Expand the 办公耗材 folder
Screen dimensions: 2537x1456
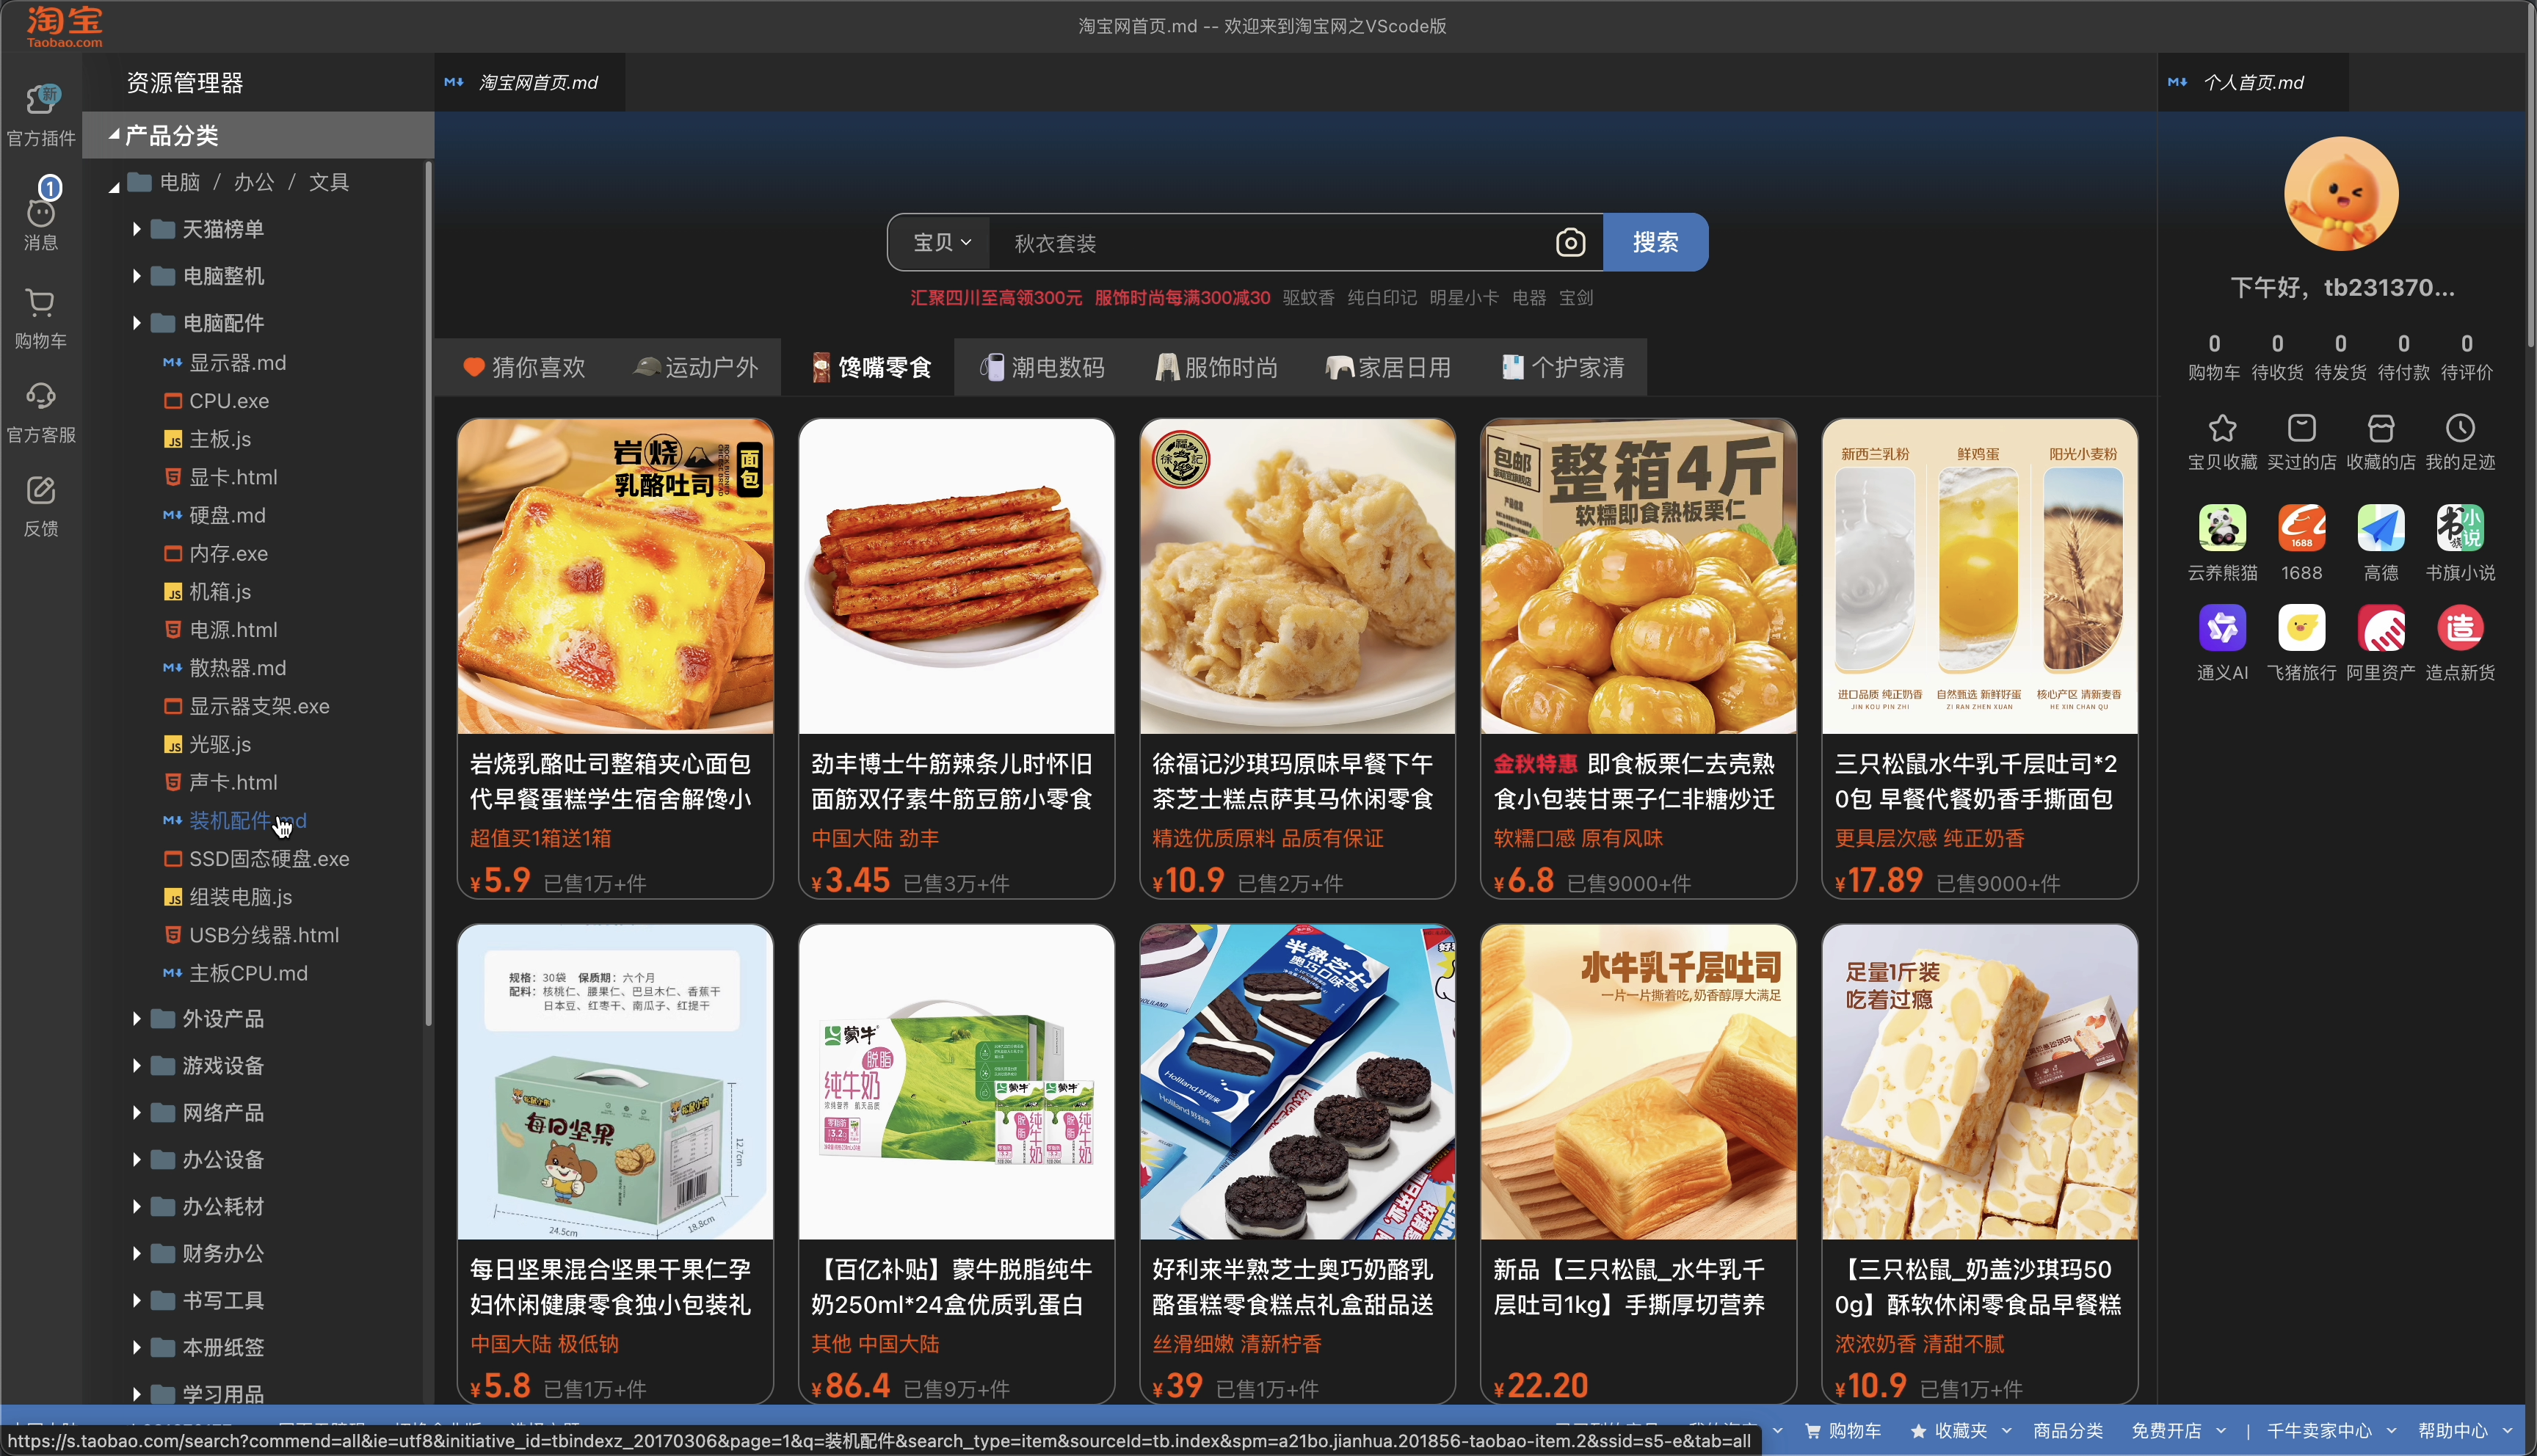pos(136,1207)
